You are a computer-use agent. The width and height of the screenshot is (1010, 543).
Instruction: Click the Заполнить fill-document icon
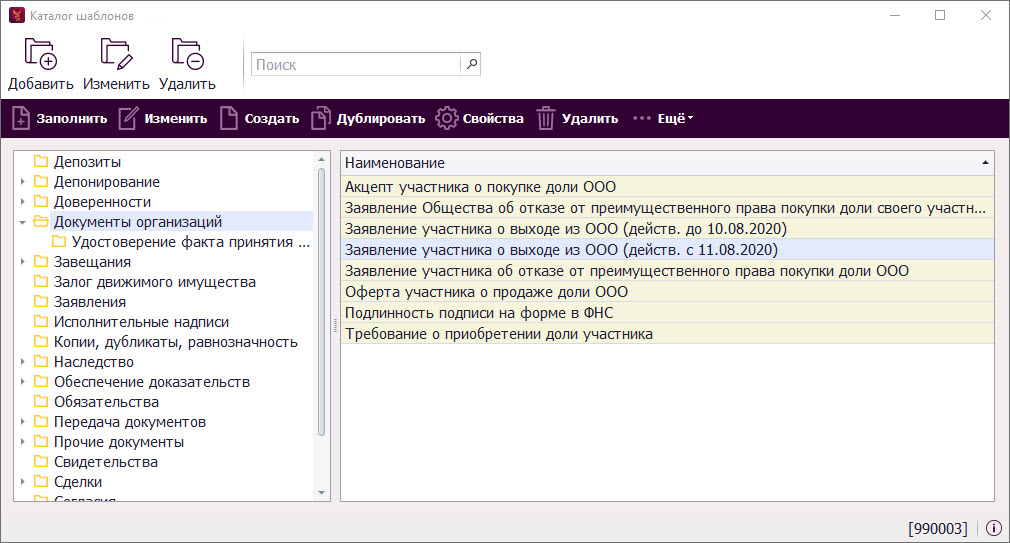tap(21, 119)
